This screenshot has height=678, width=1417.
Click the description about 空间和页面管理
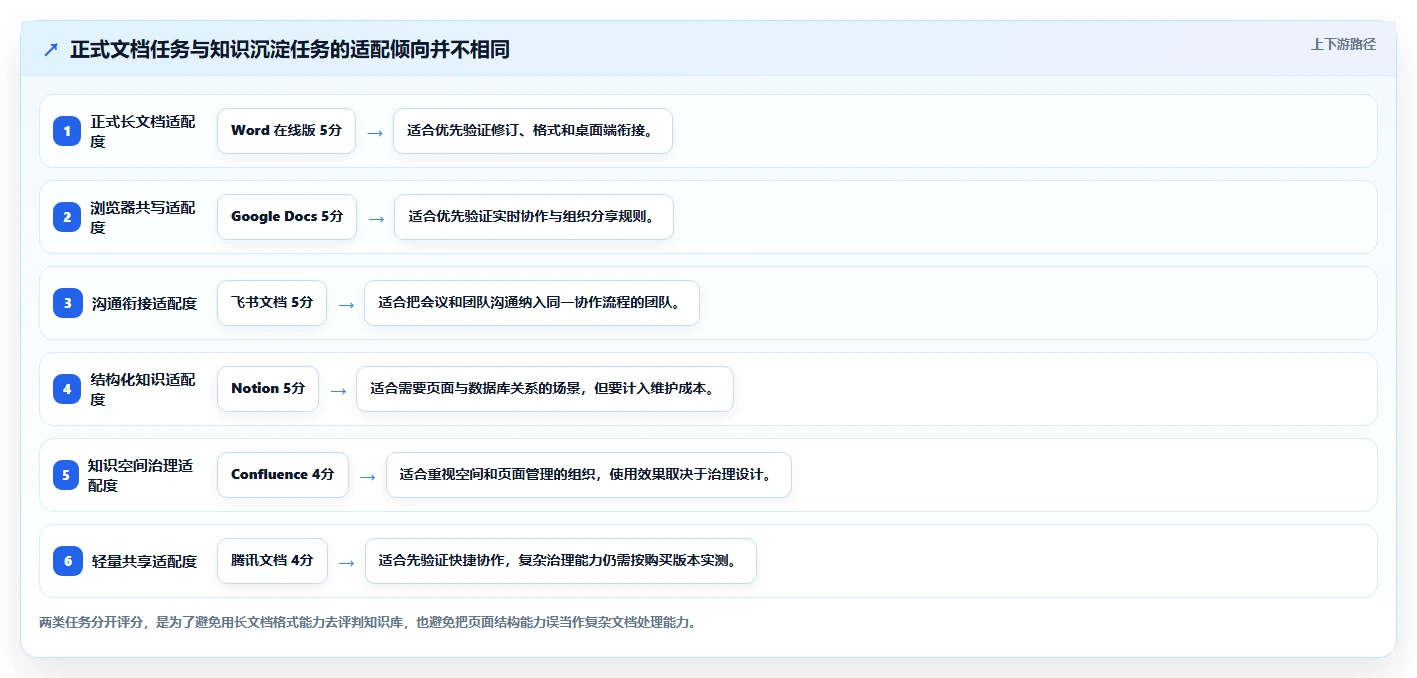pos(589,475)
